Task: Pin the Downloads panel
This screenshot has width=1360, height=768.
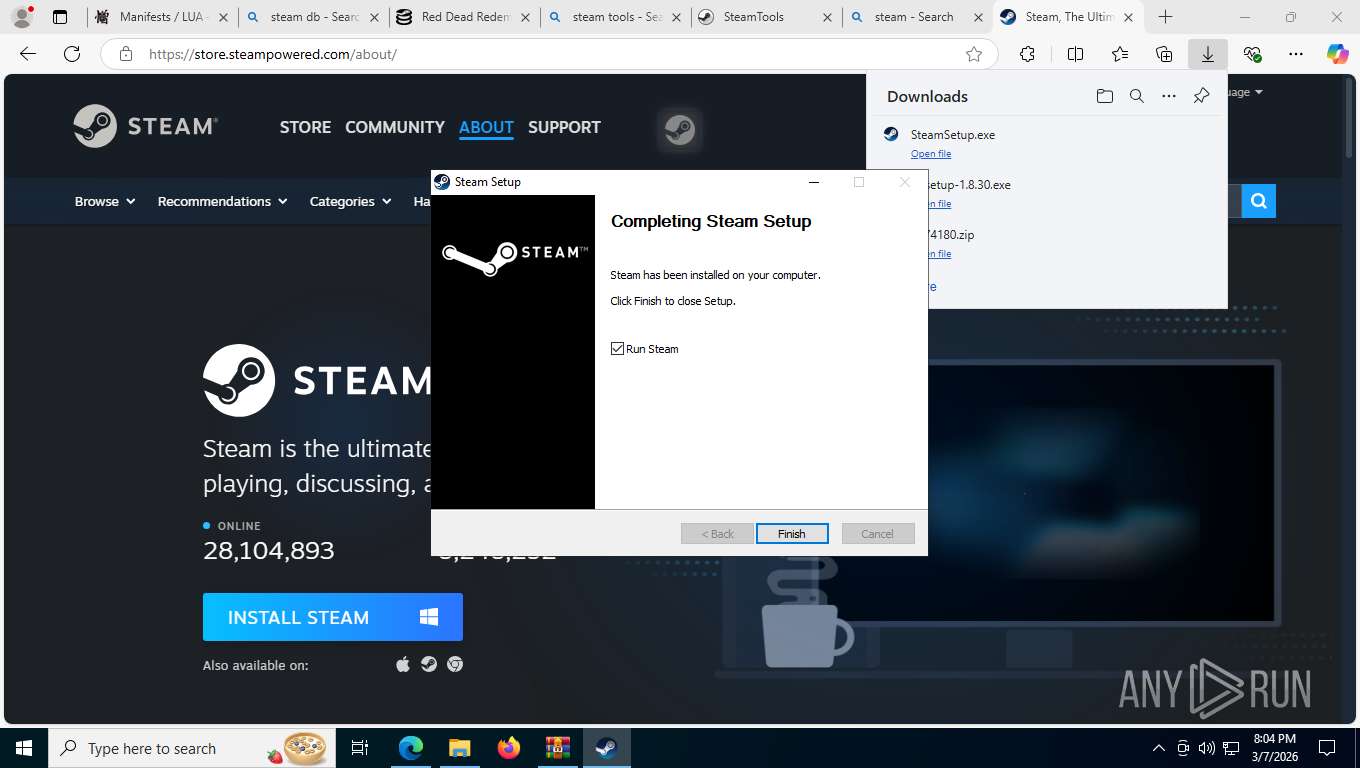Action: pyautogui.click(x=1202, y=96)
